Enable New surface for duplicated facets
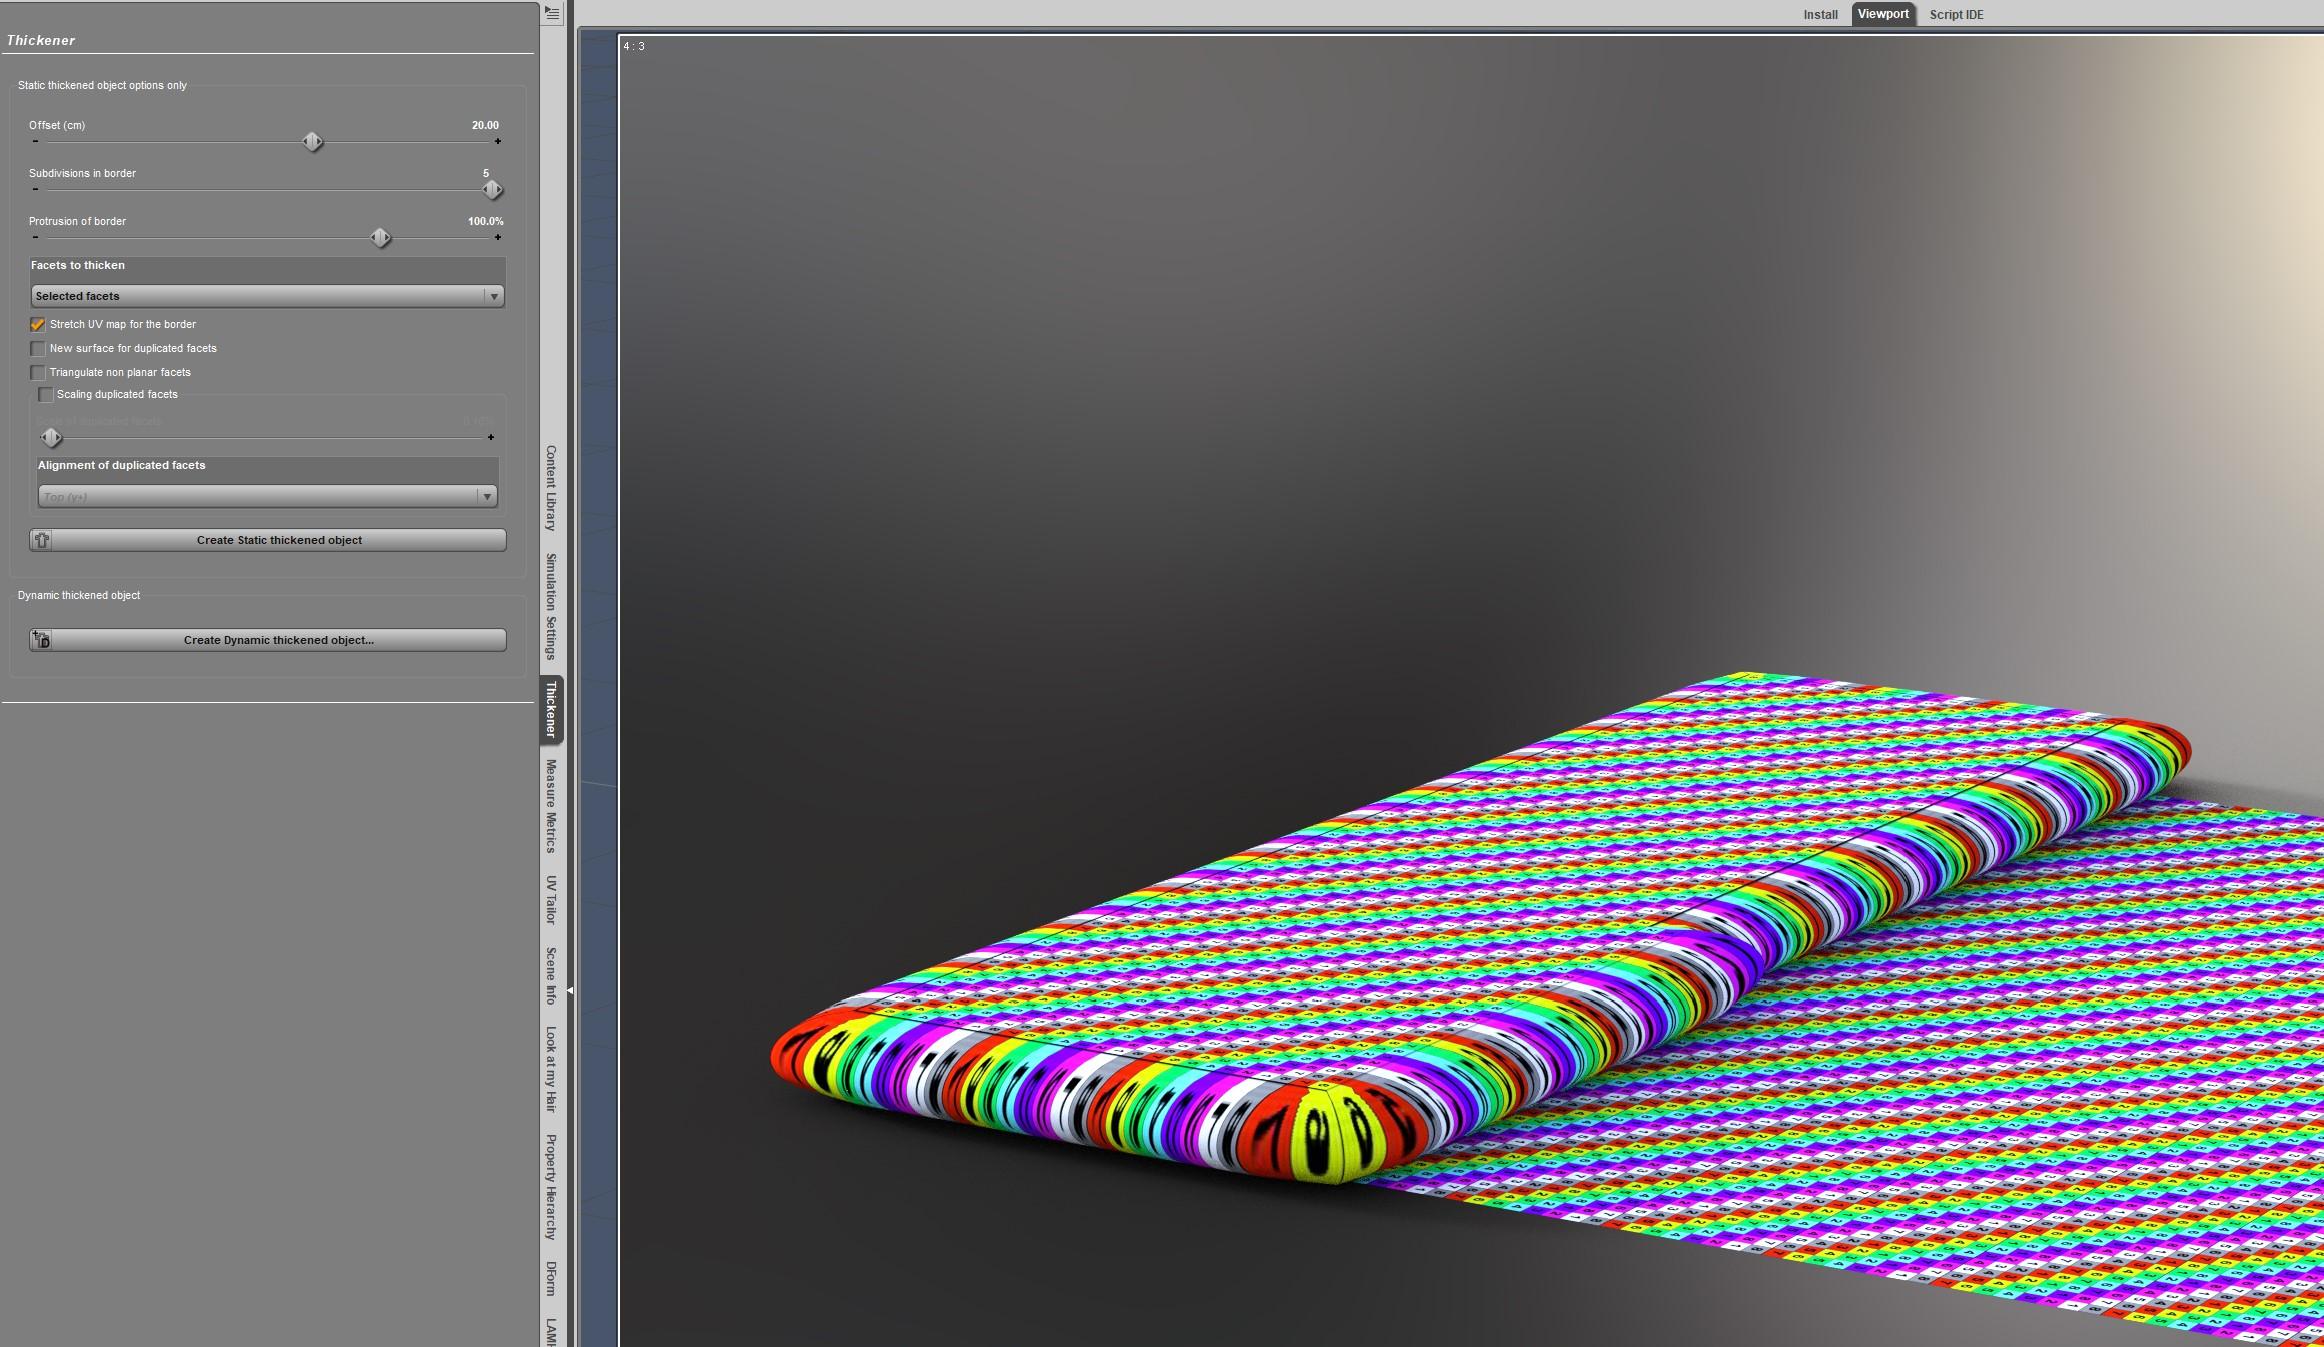 (38, 348)
